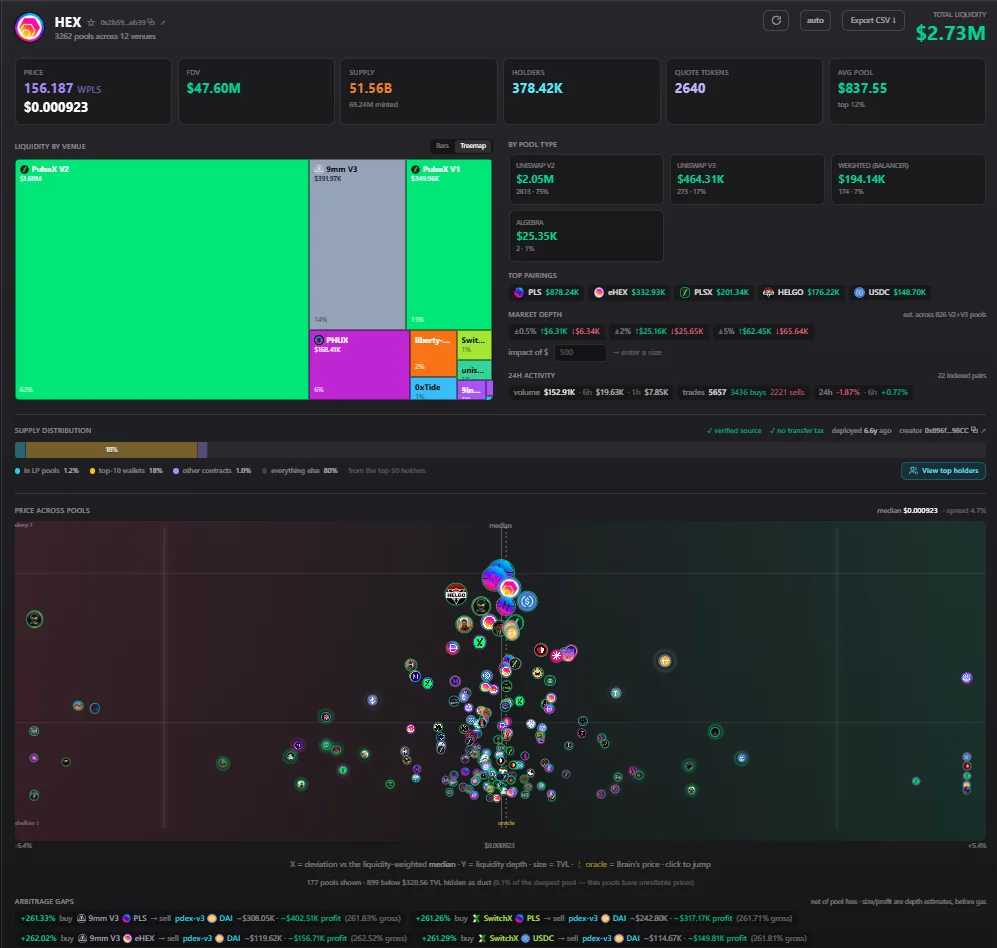This screenshot has height=948, width=997.
Task: Select the orange liberty treemap block
Action: (433, 353)
